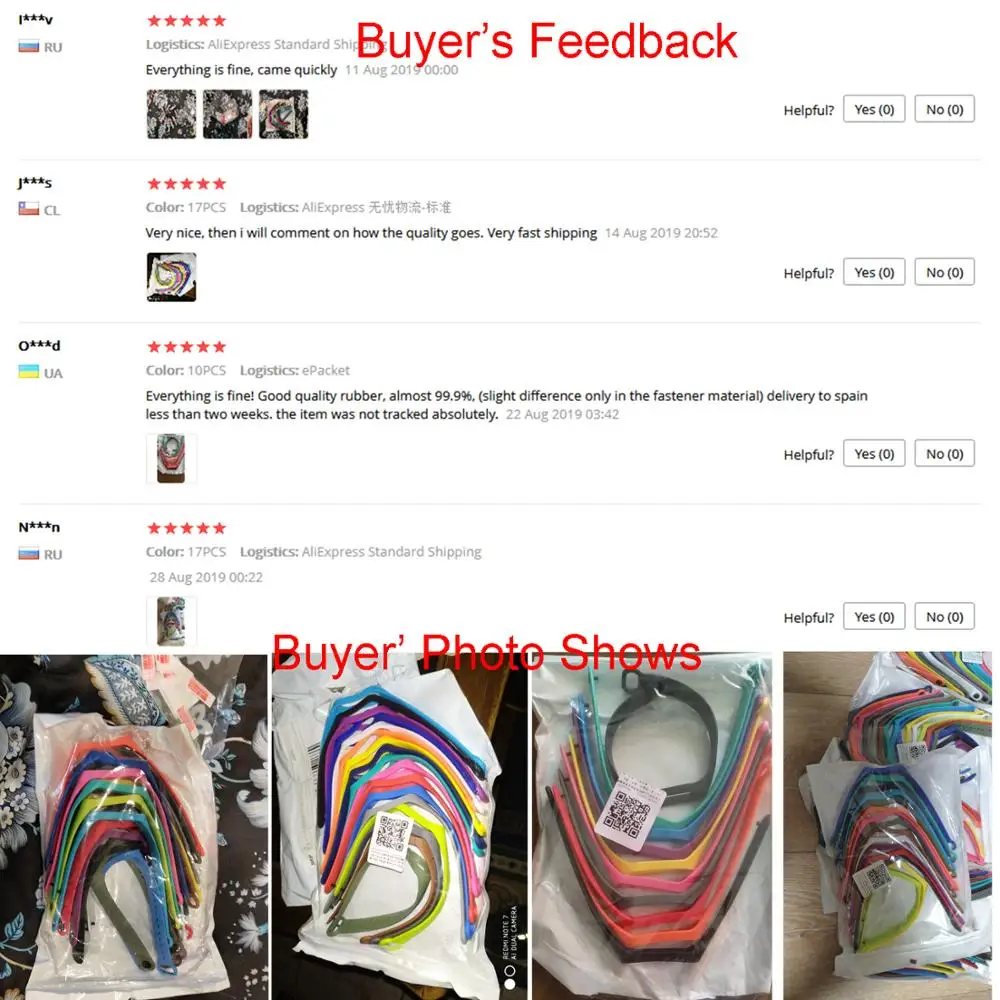View O***d's review photo thumbnail

(x=172, y=459)
